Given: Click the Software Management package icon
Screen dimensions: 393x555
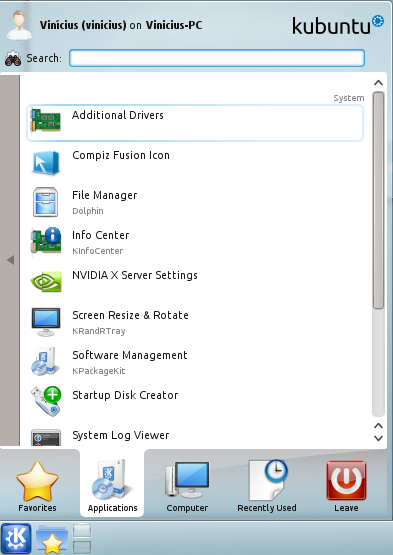Looking at the screenshot, I should coord(45,361).
